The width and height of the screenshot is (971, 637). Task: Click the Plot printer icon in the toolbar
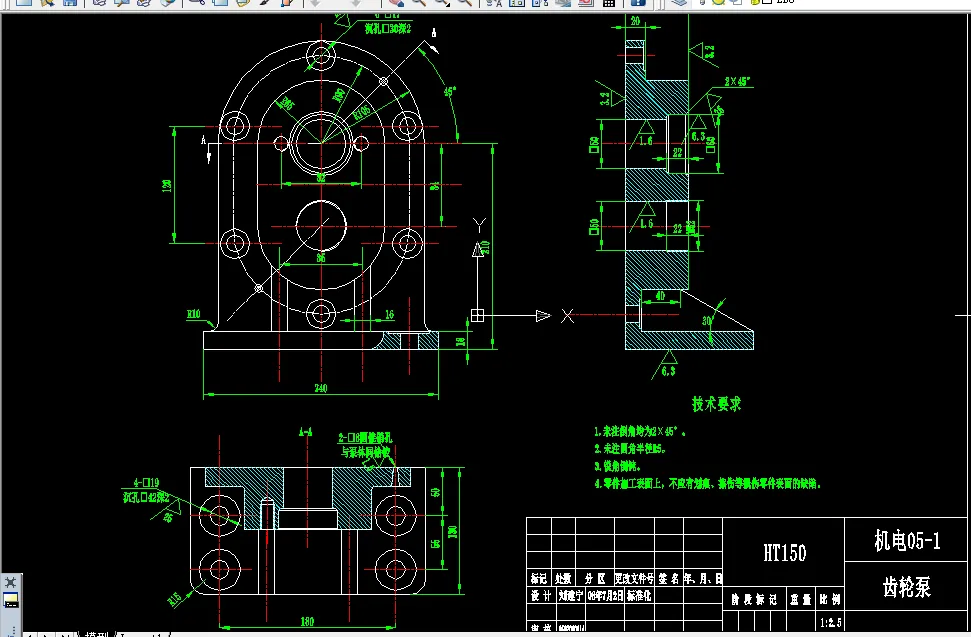(99, 2)
